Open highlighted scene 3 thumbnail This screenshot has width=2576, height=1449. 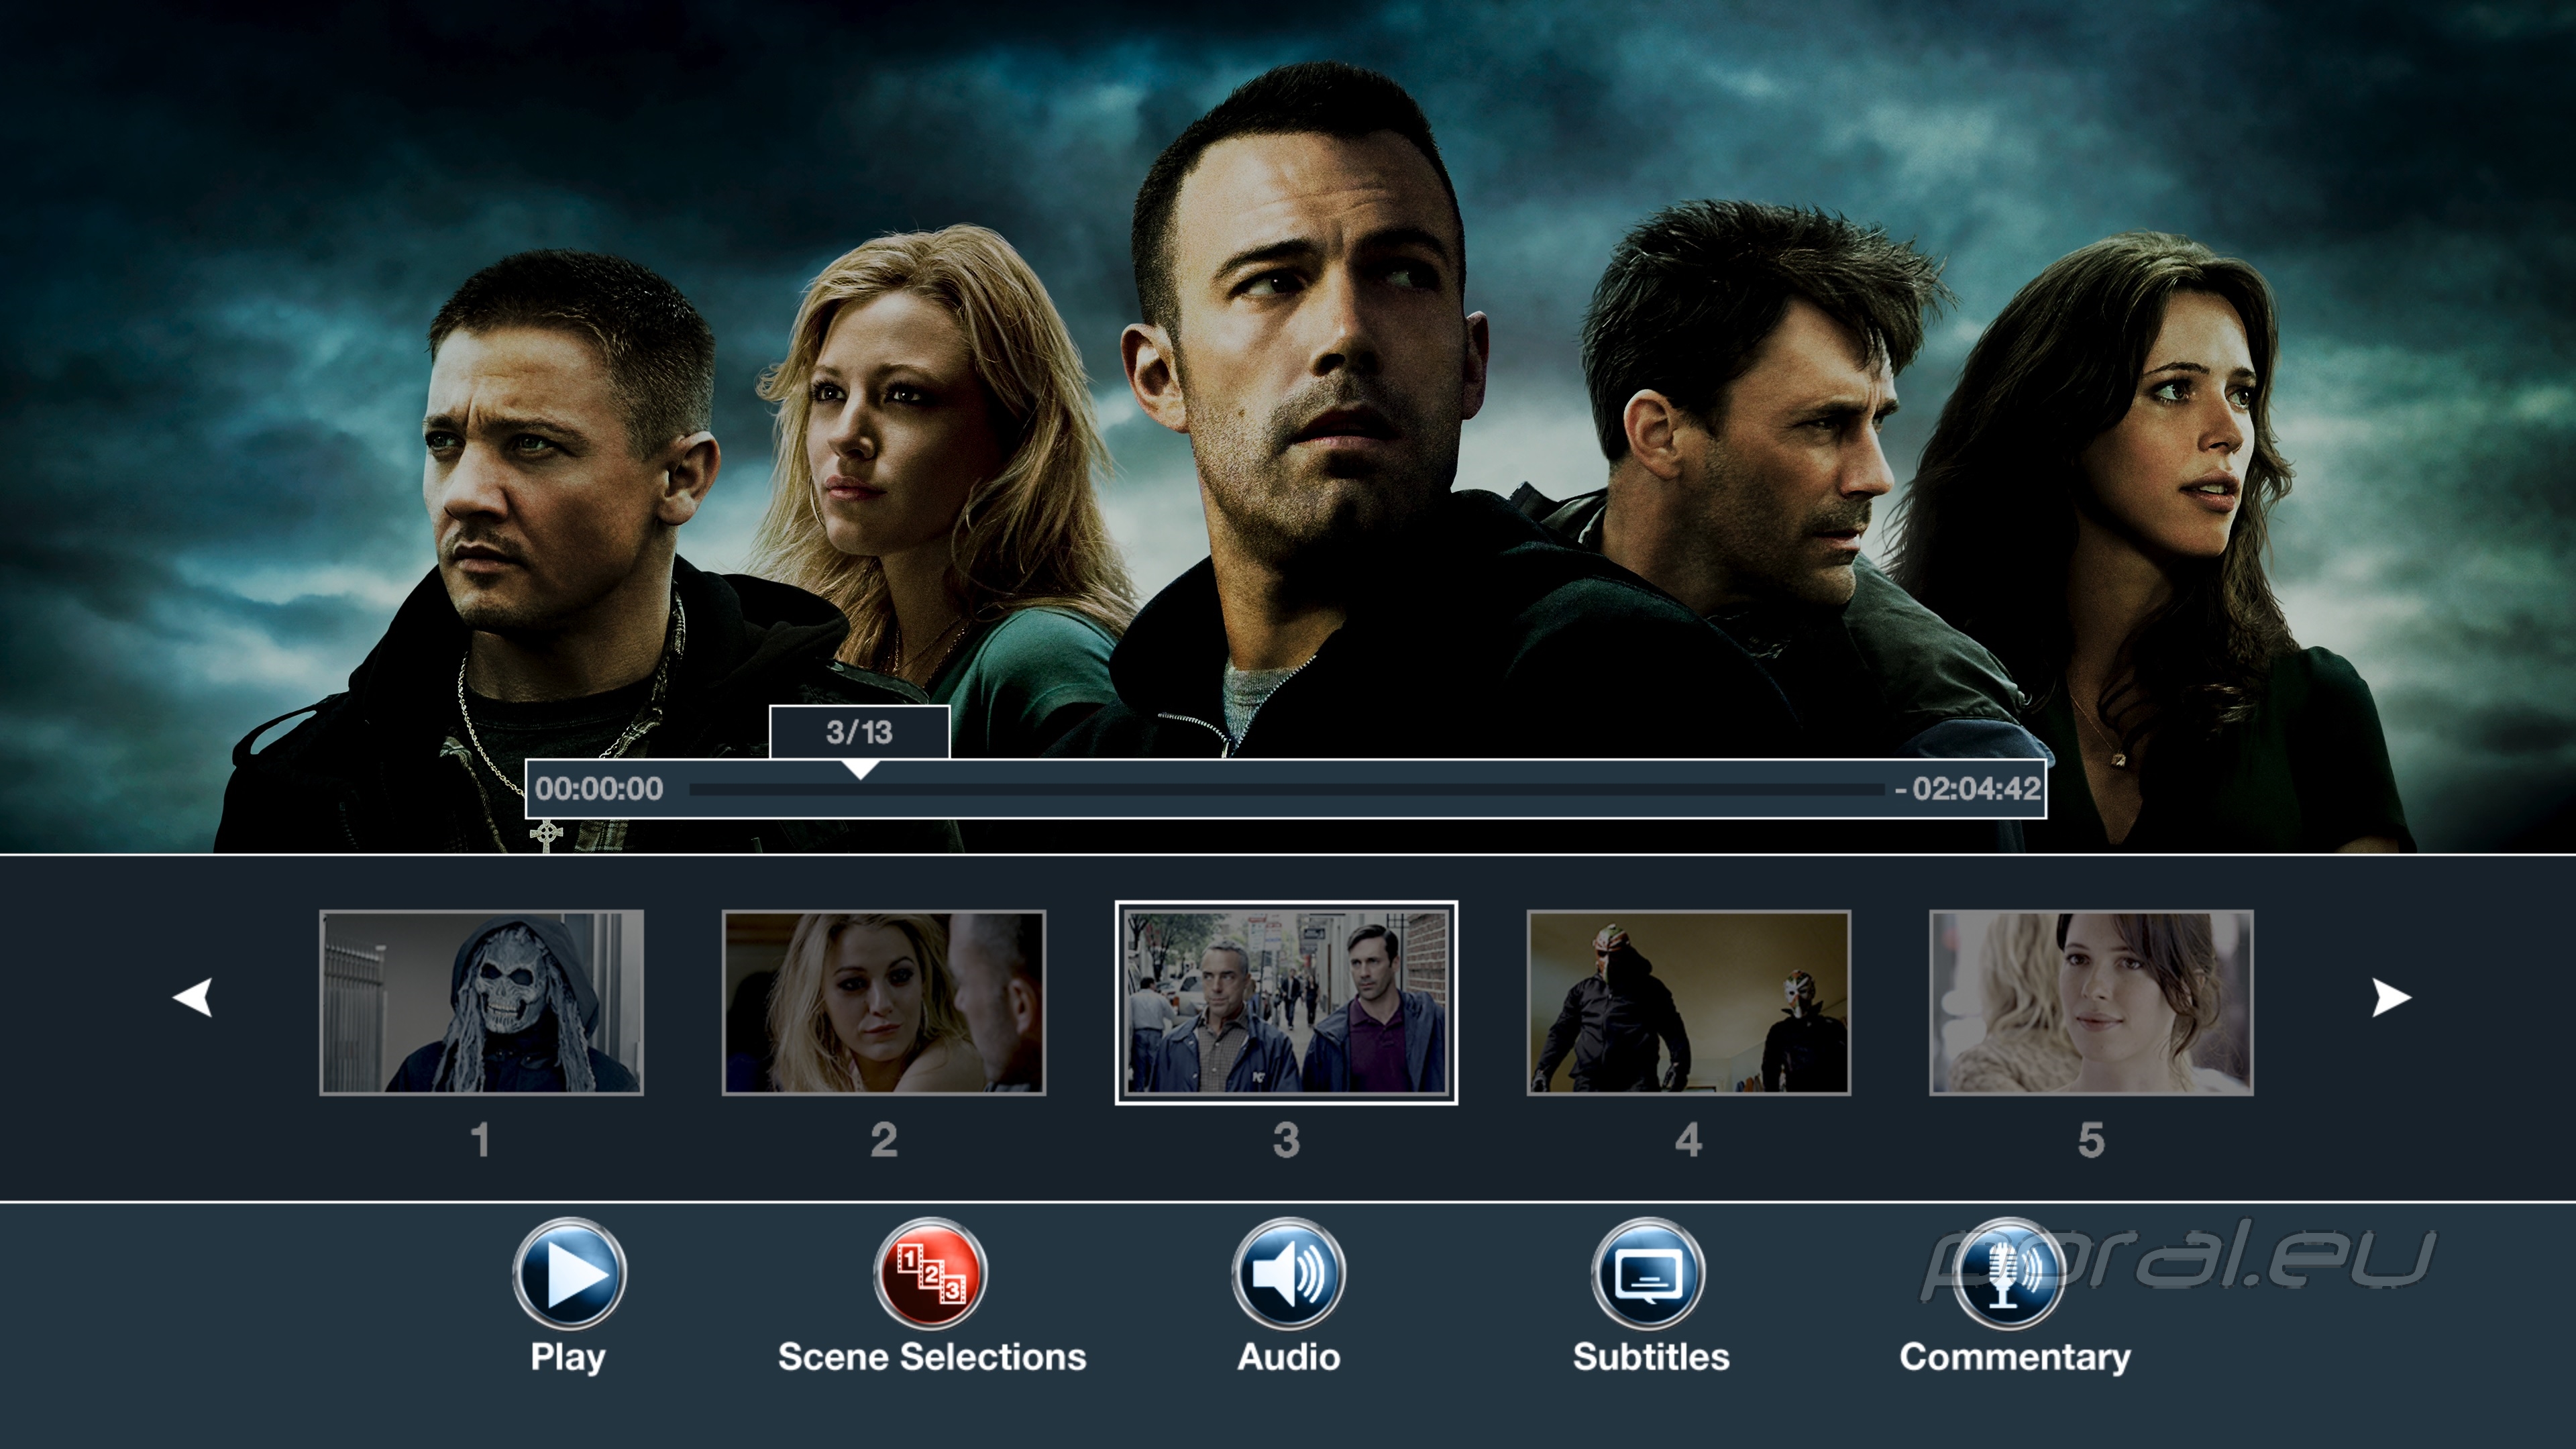click(x=1287, y=1002)
